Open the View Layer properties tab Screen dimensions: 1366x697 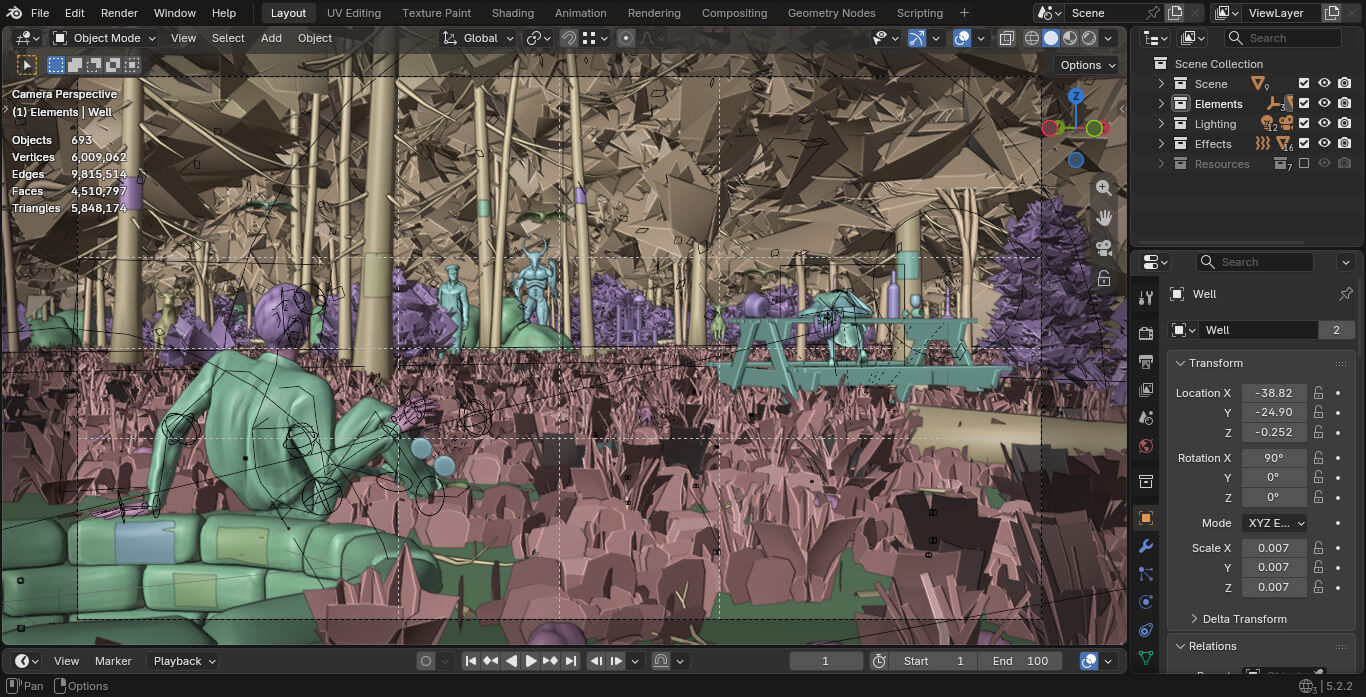click(x=1146, y=389)
